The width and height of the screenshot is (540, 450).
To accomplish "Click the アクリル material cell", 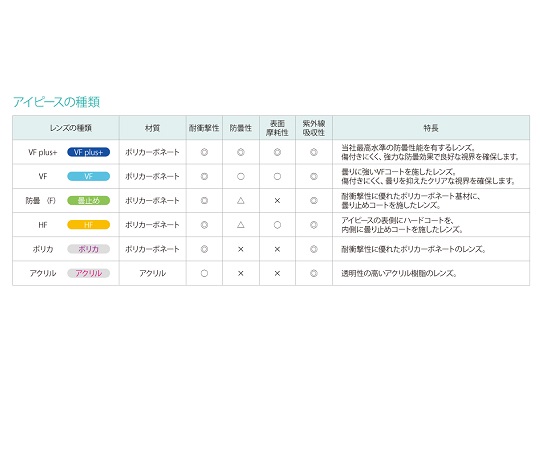I will (153, 273).
